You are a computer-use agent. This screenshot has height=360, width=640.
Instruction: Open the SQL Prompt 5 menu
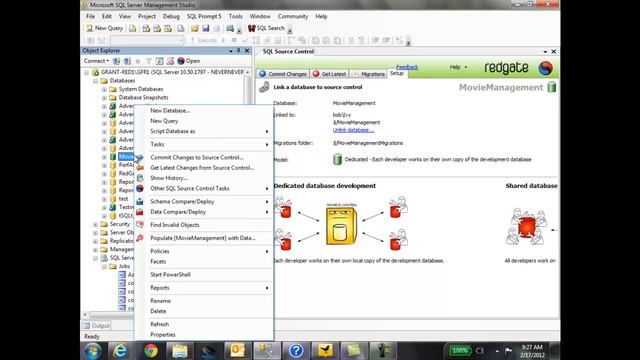pyautogui.click(x=204, y=16)
